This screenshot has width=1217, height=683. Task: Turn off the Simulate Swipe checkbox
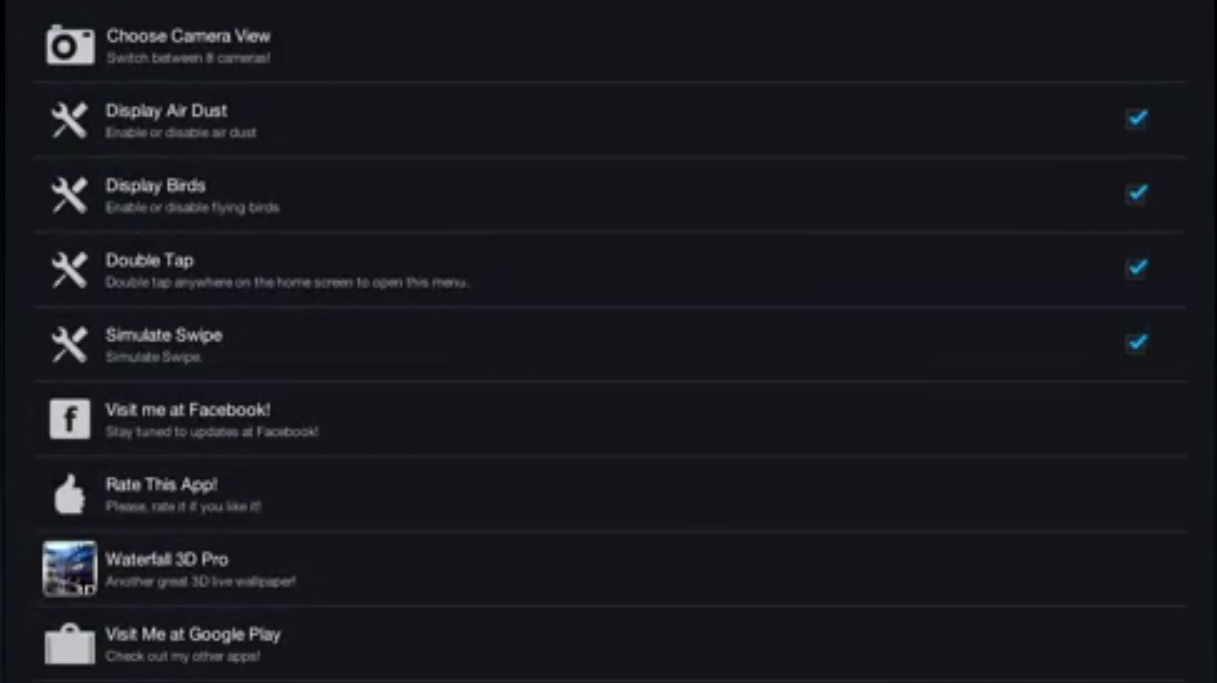[1136, 342]
